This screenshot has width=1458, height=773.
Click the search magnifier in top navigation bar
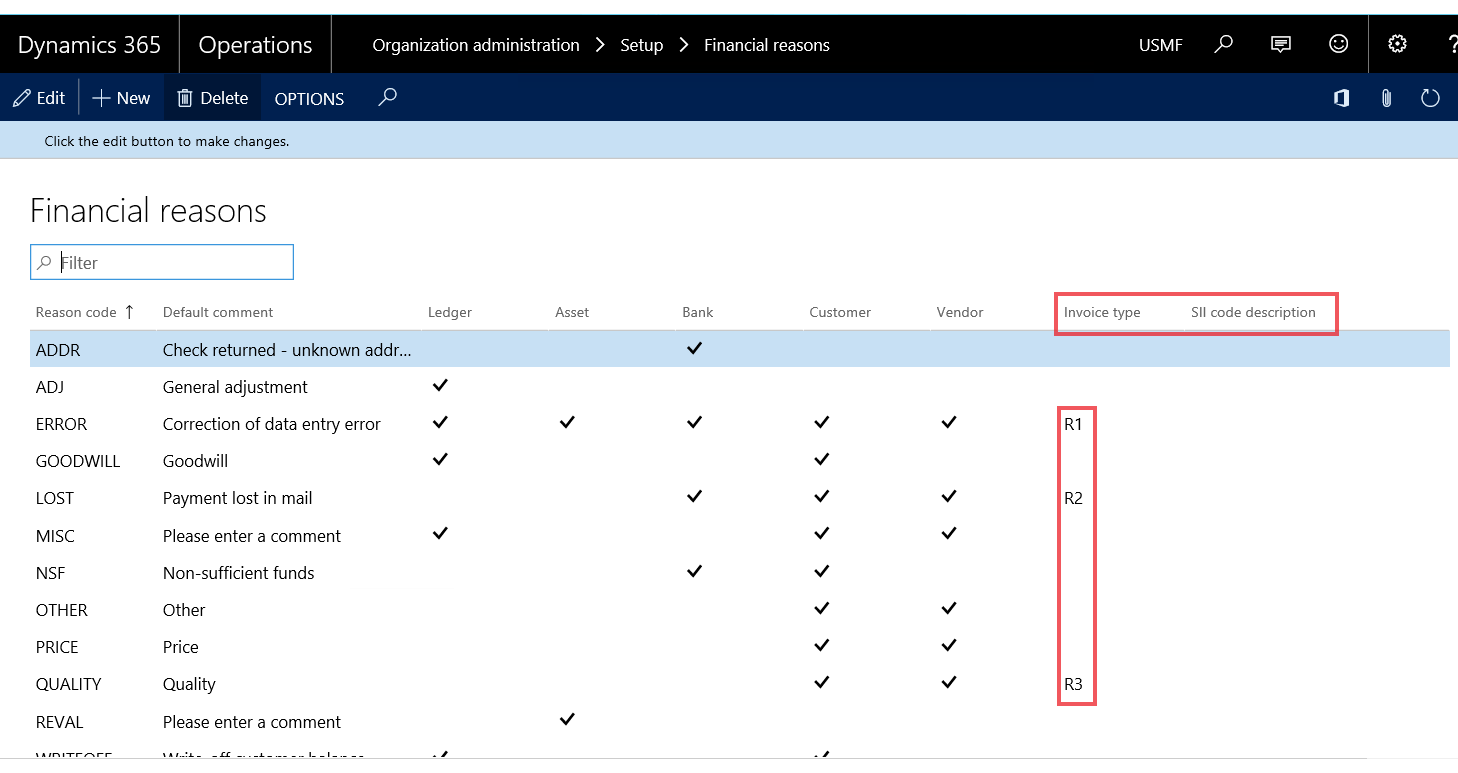1223,44
